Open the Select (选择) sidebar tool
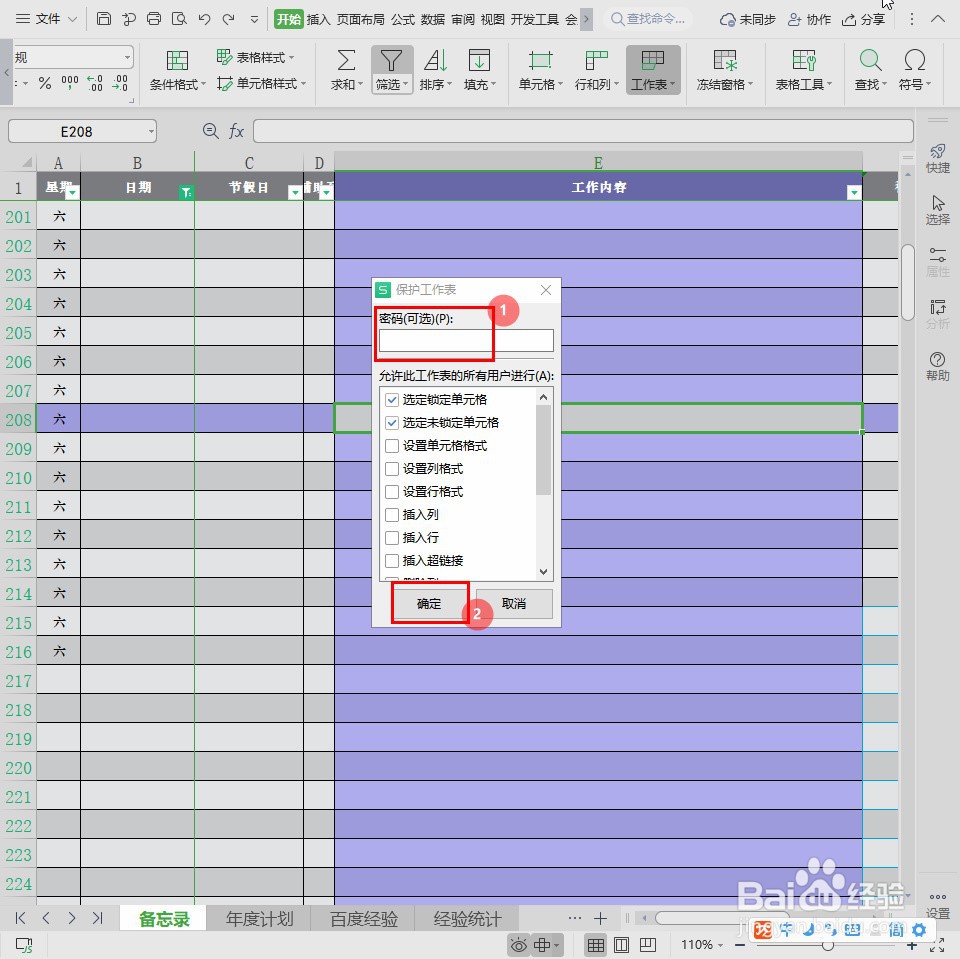Viewport: 960px width, 959px height. 937,210
